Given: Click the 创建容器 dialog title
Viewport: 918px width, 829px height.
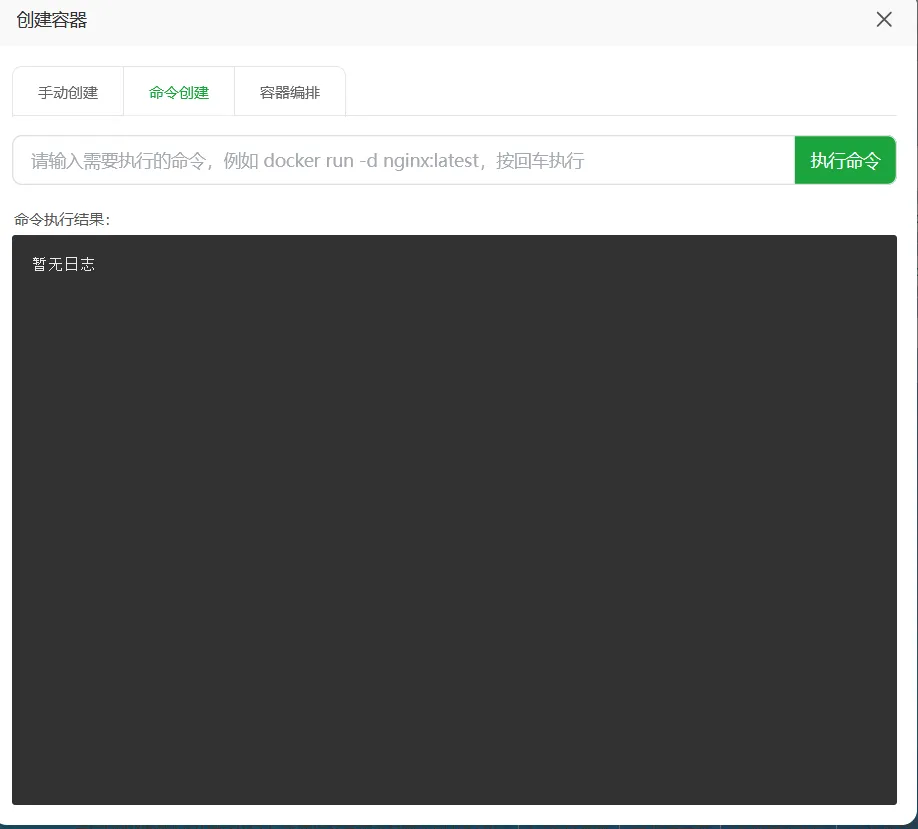Looking at the screenshot, I should (x=52, y=20).
